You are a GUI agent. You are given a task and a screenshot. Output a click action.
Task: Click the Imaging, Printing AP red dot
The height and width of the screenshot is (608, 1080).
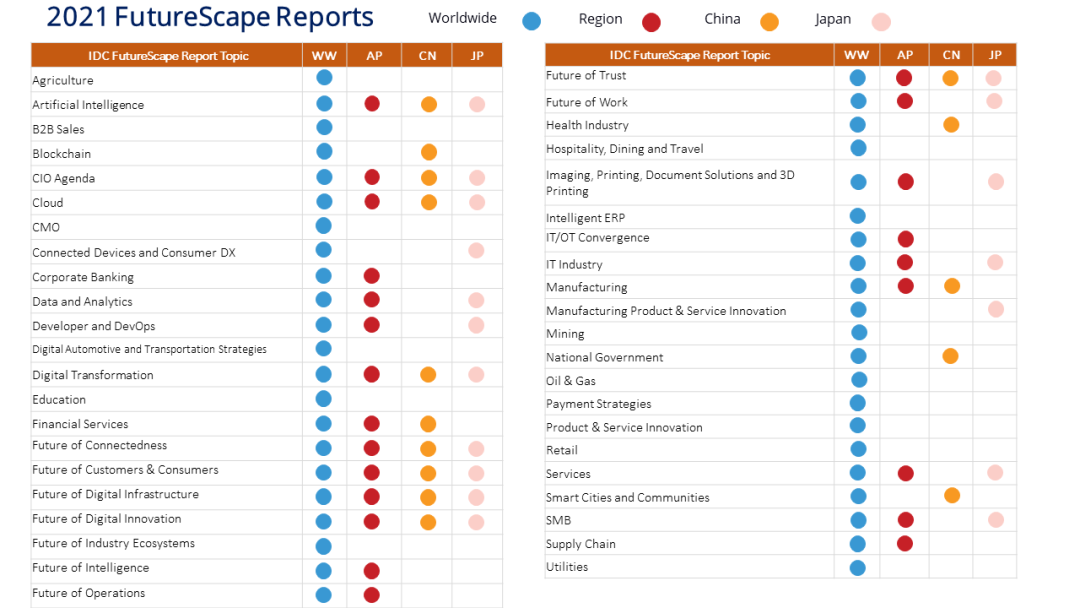(x=906, y=182)
